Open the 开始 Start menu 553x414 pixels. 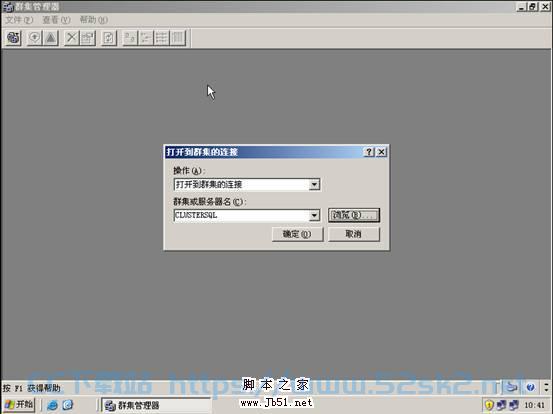(19, 404)
